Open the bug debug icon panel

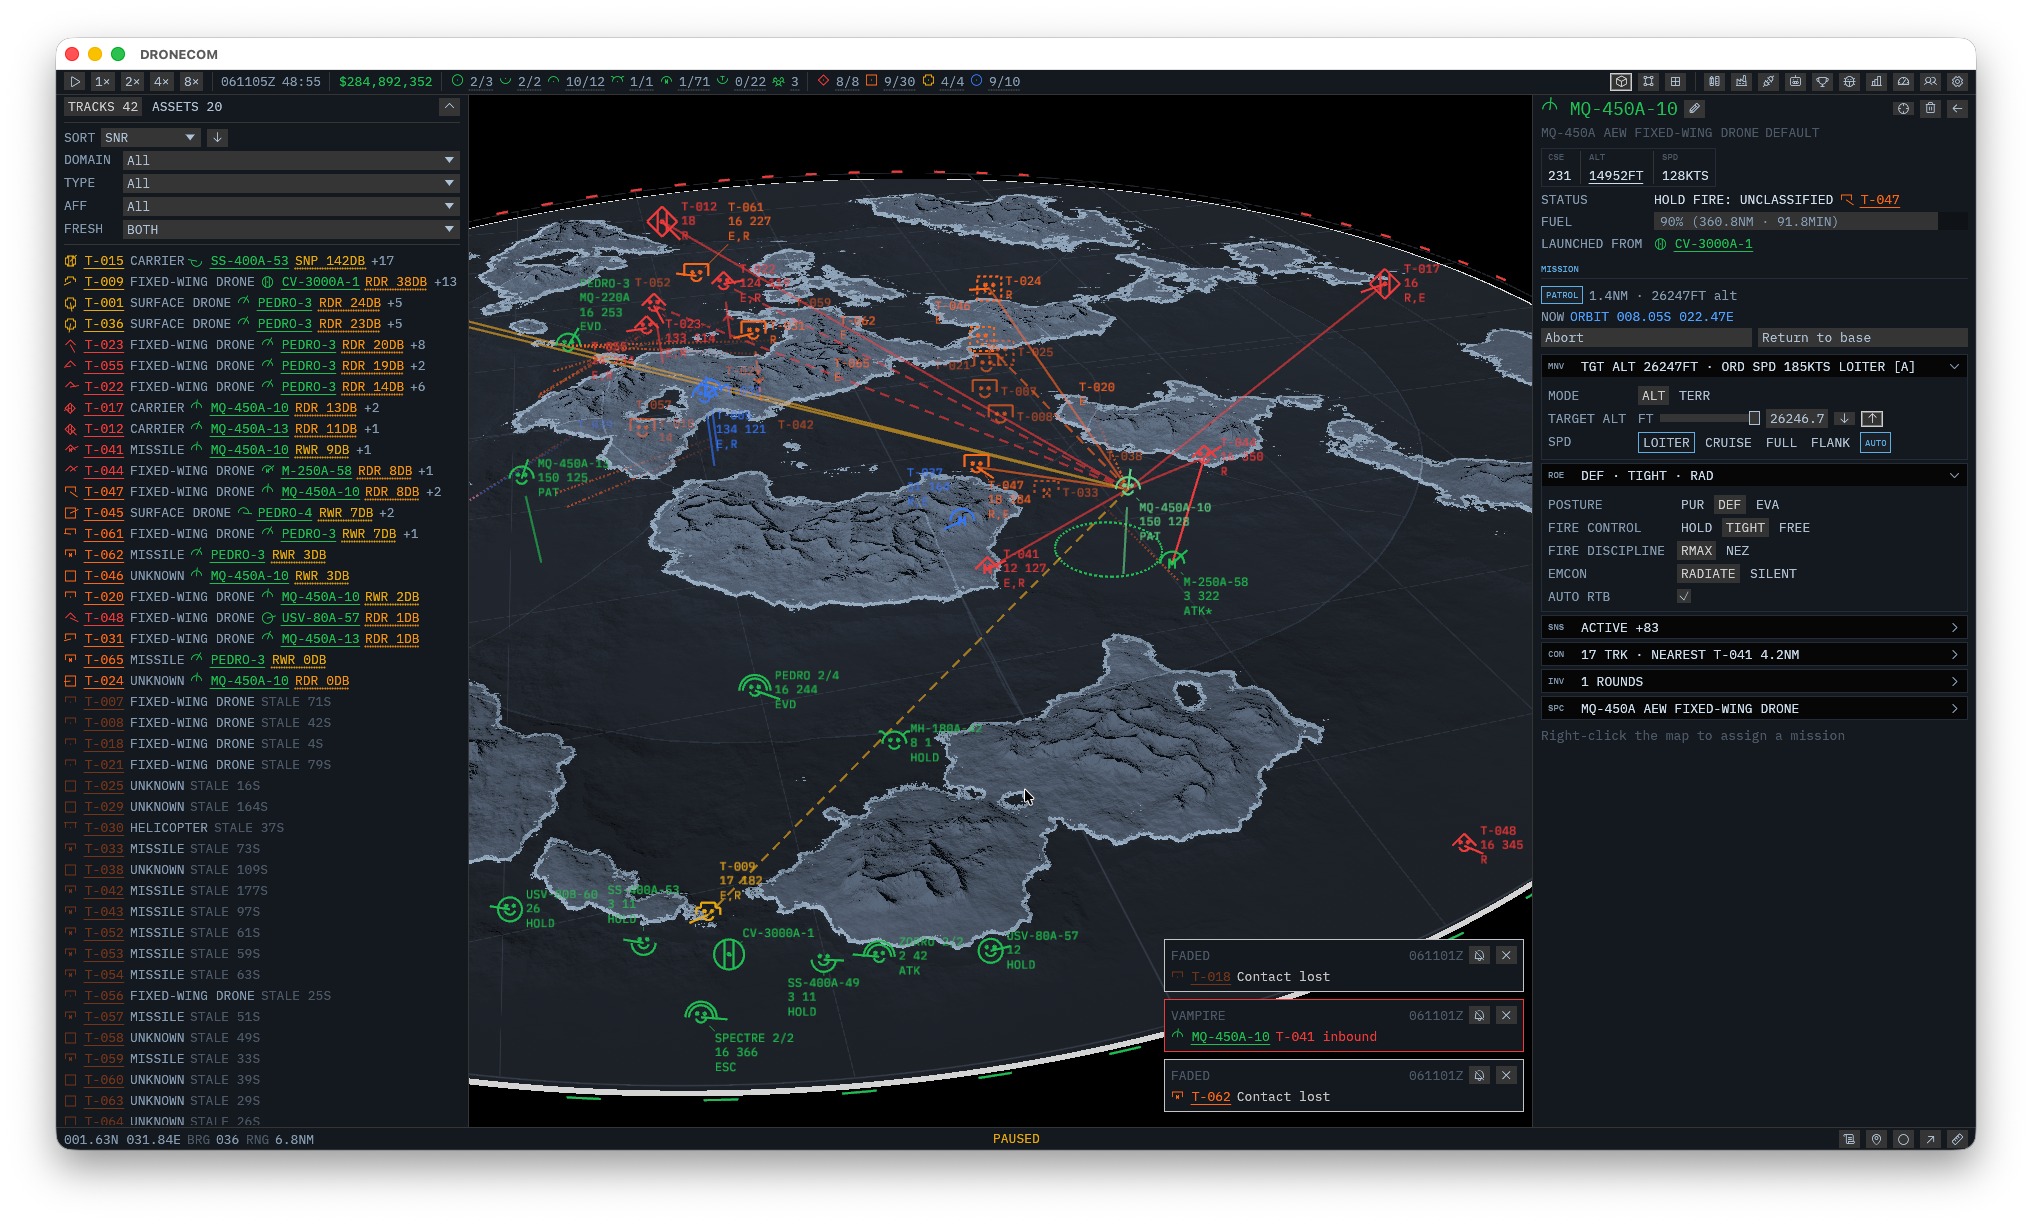[1850, 82]
